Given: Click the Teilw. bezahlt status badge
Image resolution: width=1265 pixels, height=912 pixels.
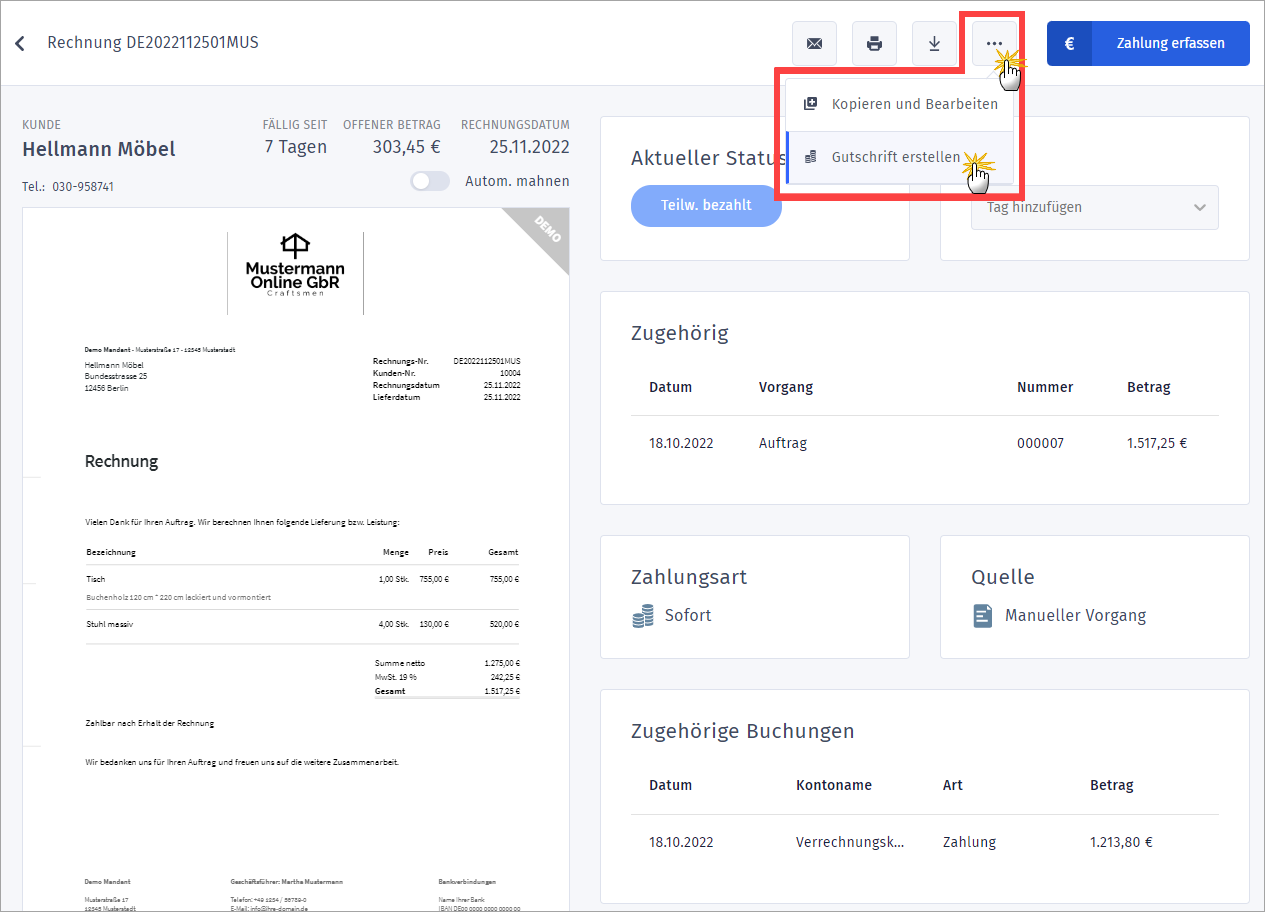Looking at the screenshot, I should click(x=705, y=205).
